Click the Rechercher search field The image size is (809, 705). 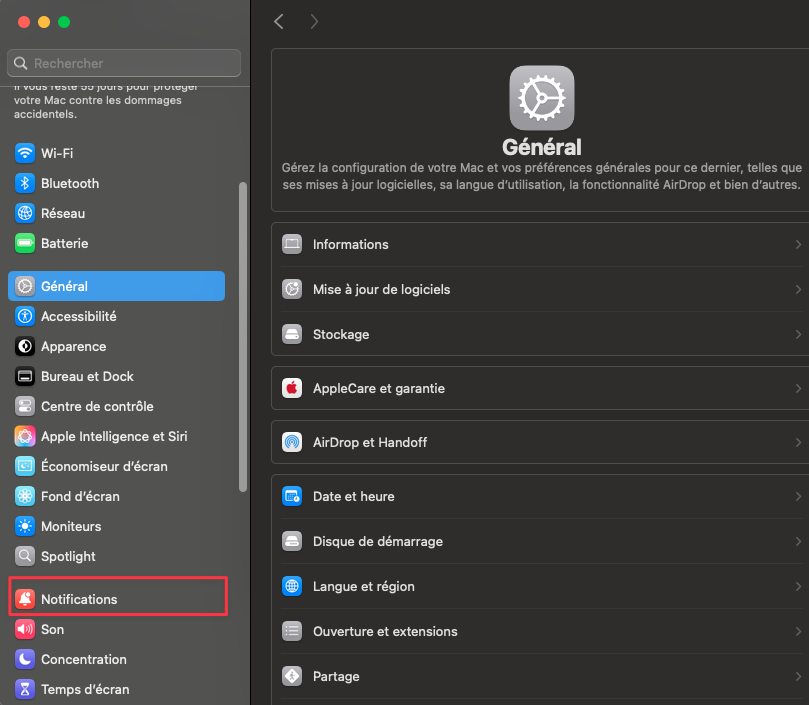[x=124, y=63]
